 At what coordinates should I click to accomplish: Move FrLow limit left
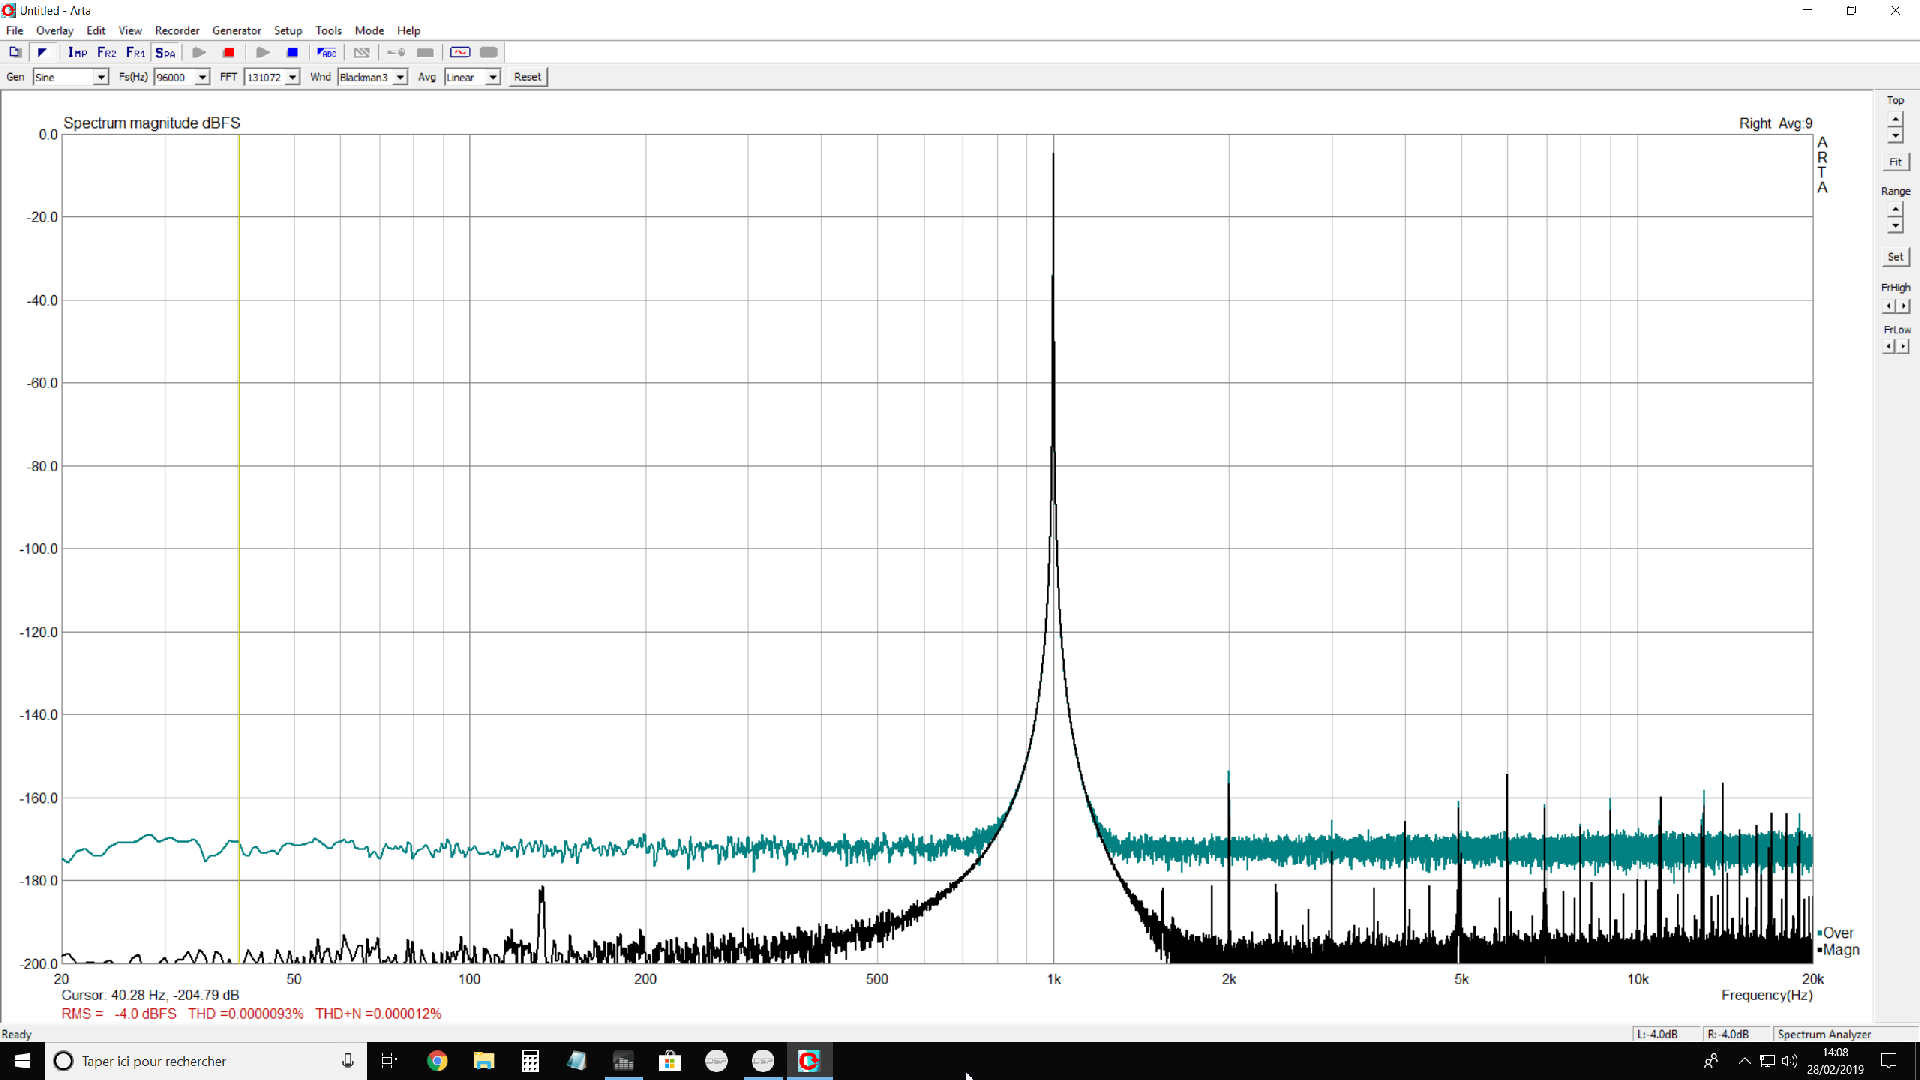[x=1889, y=346]
